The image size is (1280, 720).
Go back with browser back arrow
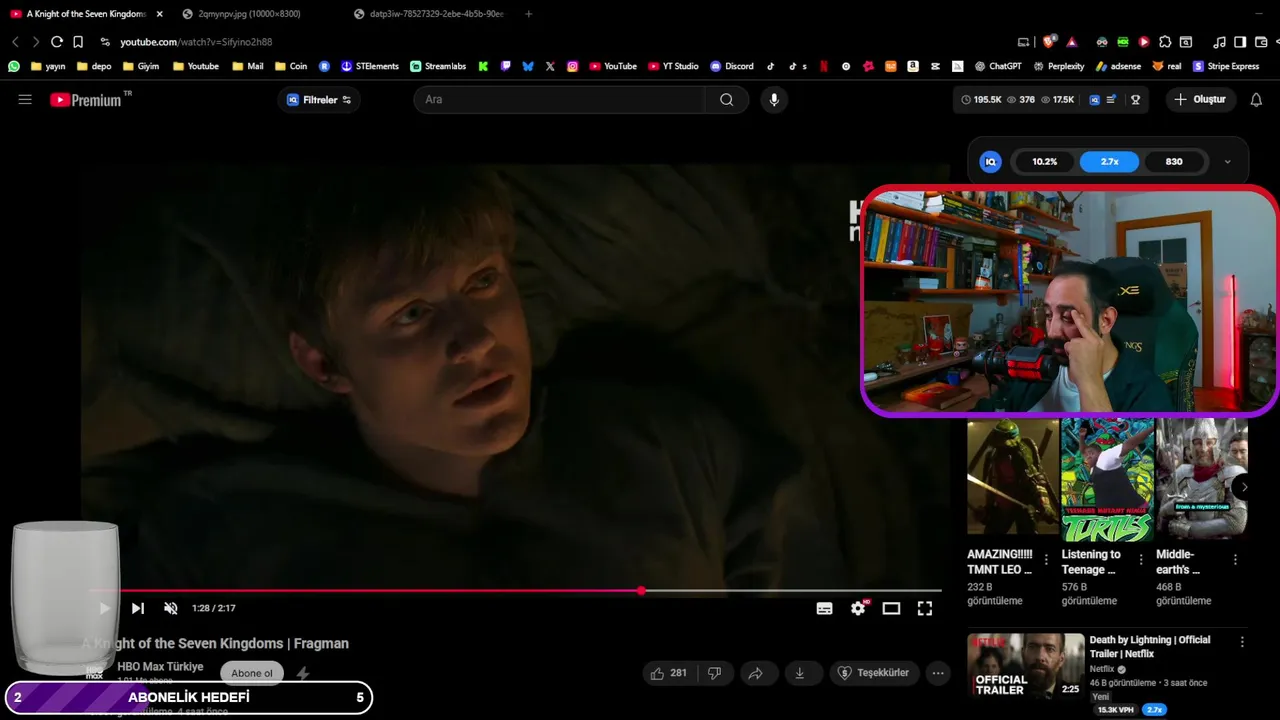(x=15, y=42)
